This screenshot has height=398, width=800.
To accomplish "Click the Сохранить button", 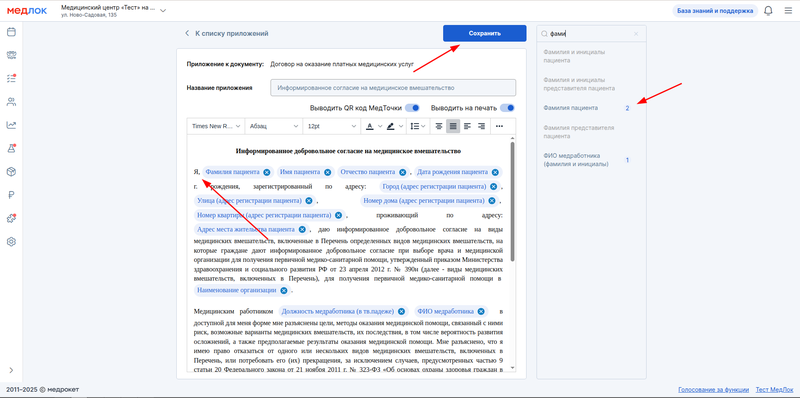I will pos(485,33).
